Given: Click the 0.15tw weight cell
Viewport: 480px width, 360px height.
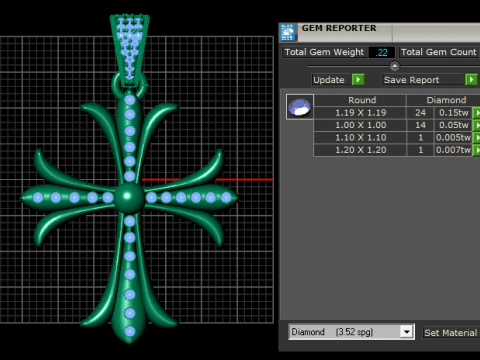Looking at the screenshot, I should tap(453, 113).
